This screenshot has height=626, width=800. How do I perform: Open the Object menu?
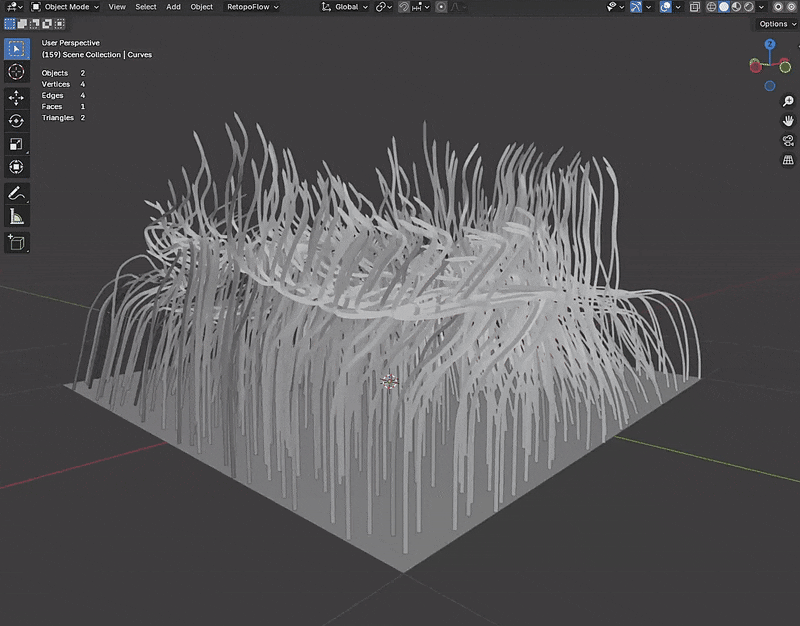[x=200, y=6]
